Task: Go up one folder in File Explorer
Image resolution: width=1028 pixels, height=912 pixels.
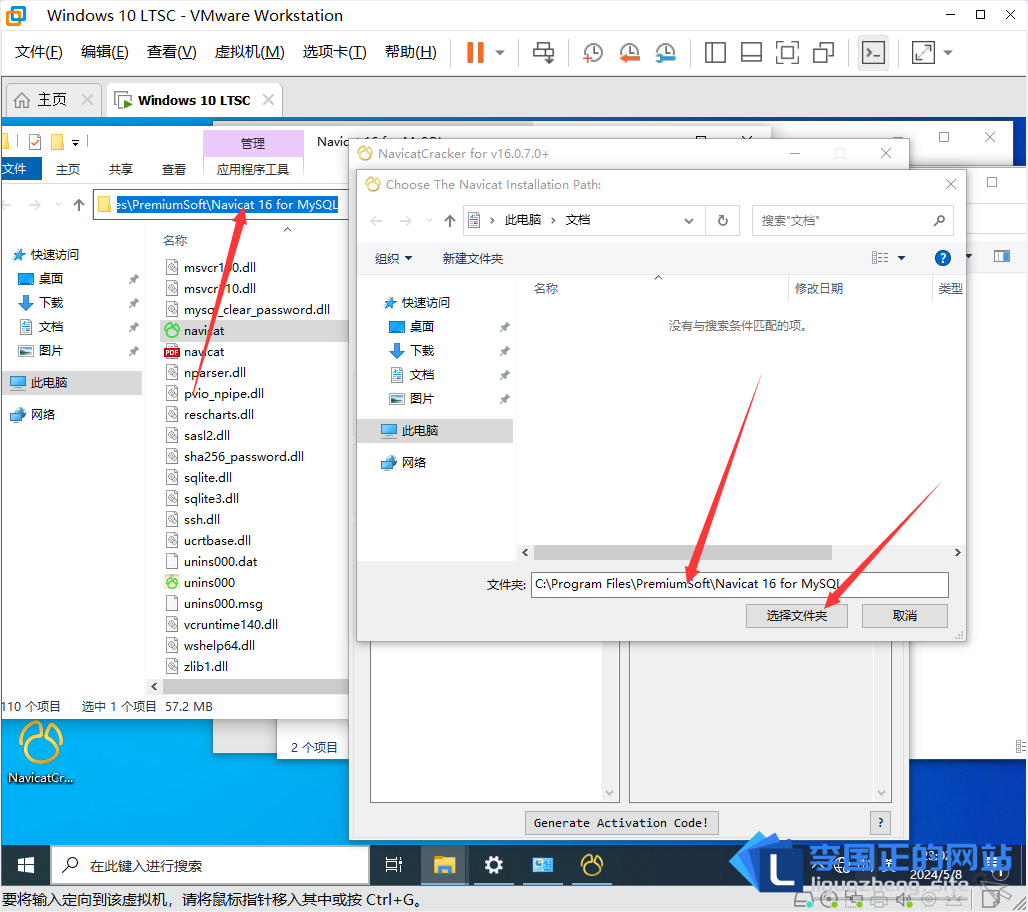Action: (x=79, y=205)
